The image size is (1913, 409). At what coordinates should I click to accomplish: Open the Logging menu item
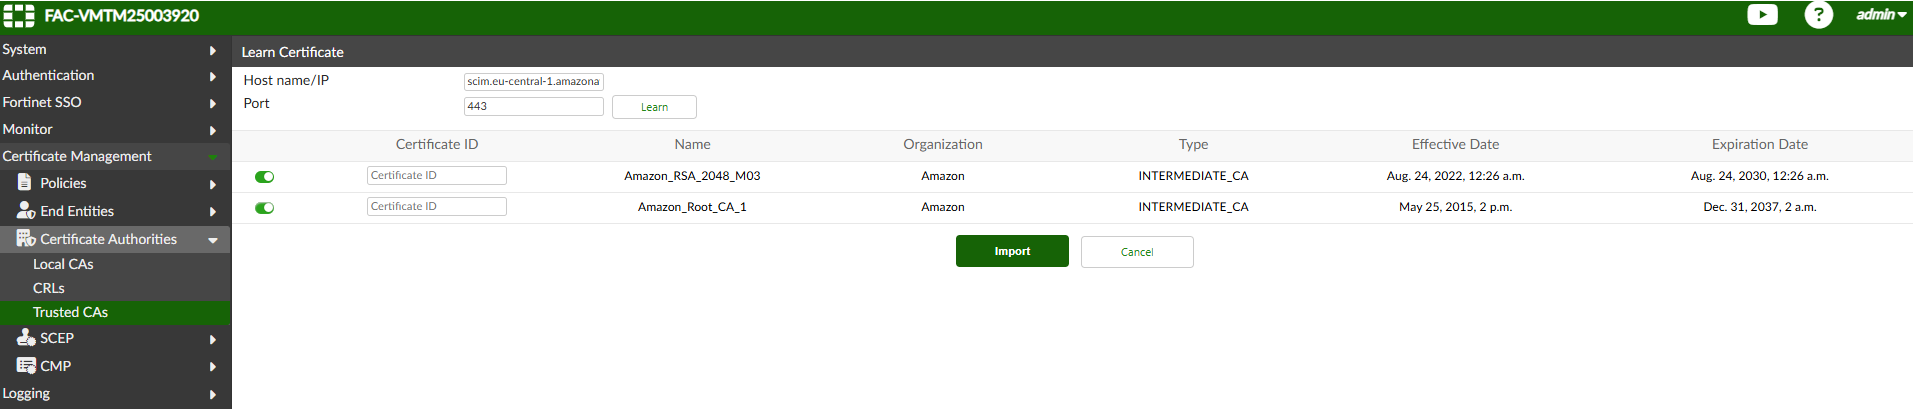[x=26, y=393]
